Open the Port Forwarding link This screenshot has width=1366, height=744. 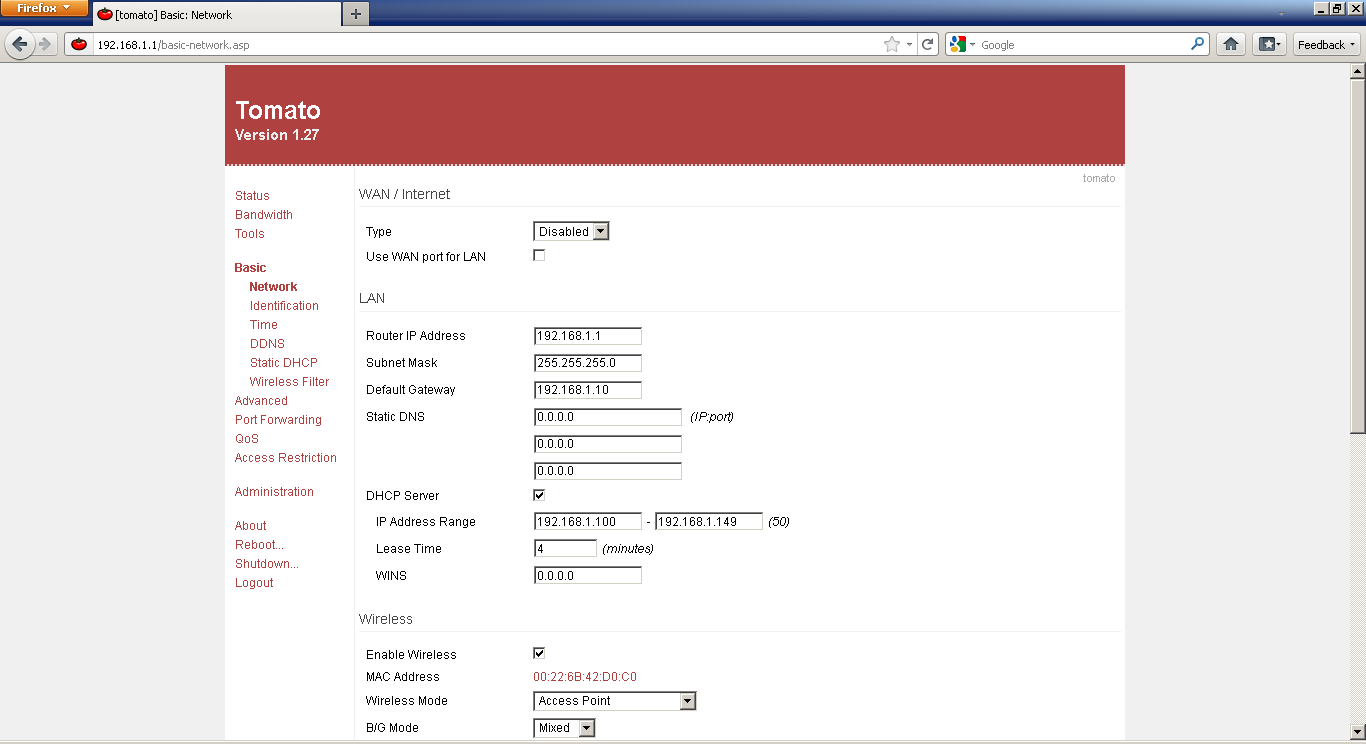pyautogui.click(x=278, y=420)
